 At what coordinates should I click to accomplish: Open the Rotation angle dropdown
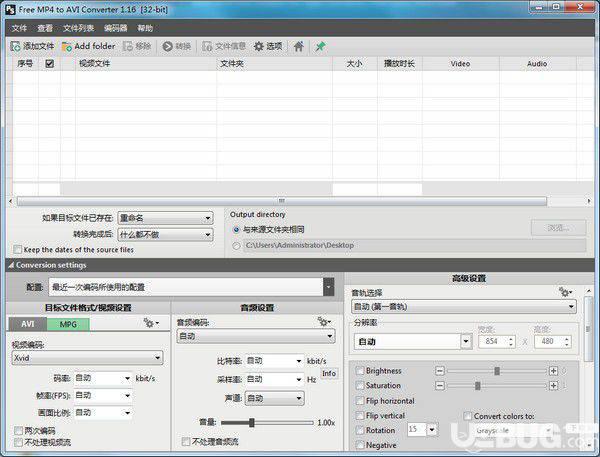[432, 430]
